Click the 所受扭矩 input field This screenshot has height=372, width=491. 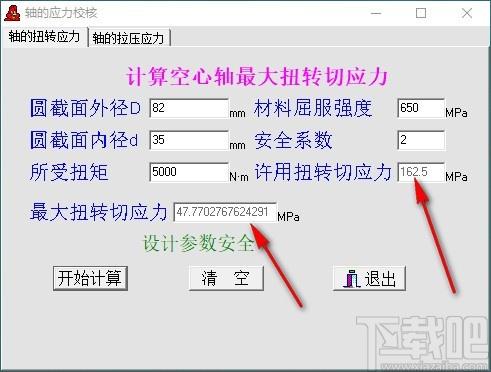pyautogui.click(x=189, y=172)
